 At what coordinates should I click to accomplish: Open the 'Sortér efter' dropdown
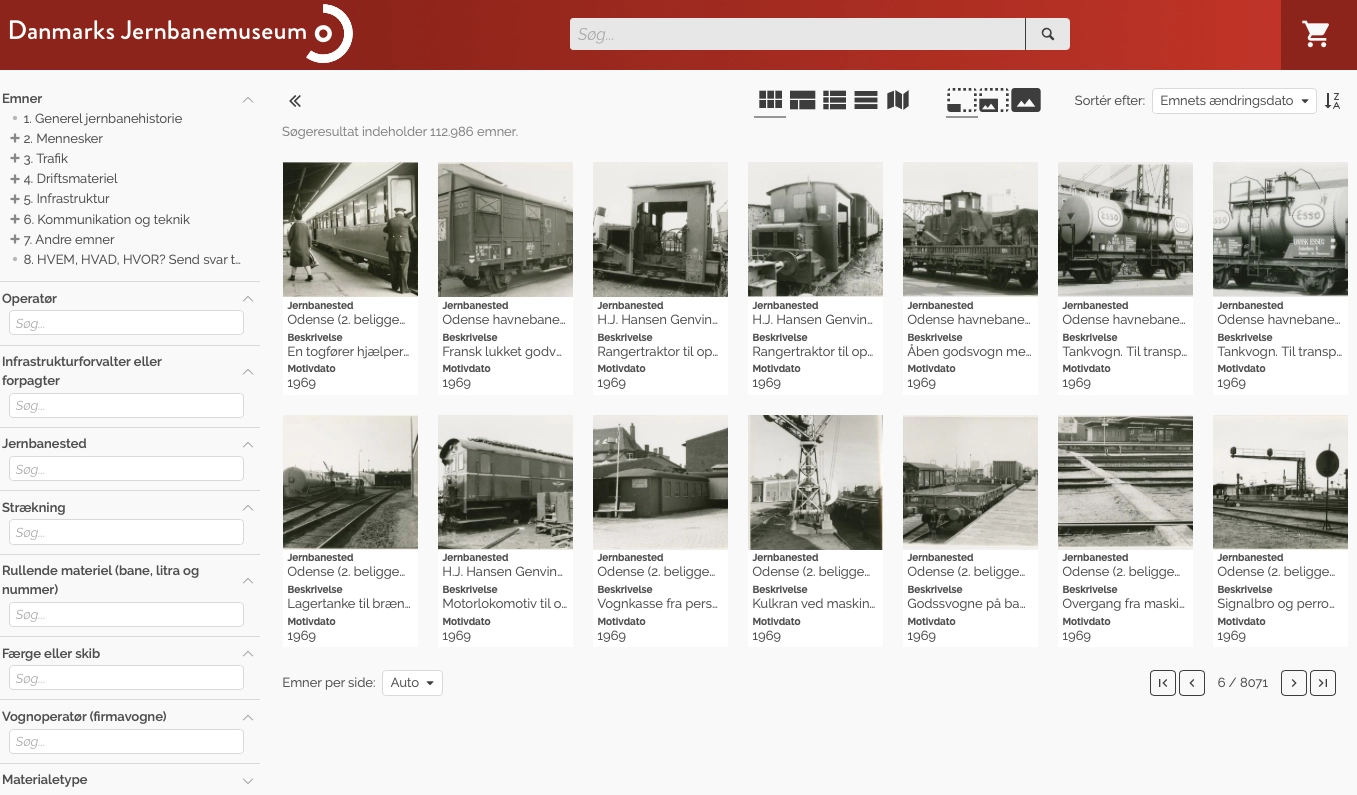pyautogui.click(x=1234, y=101)
